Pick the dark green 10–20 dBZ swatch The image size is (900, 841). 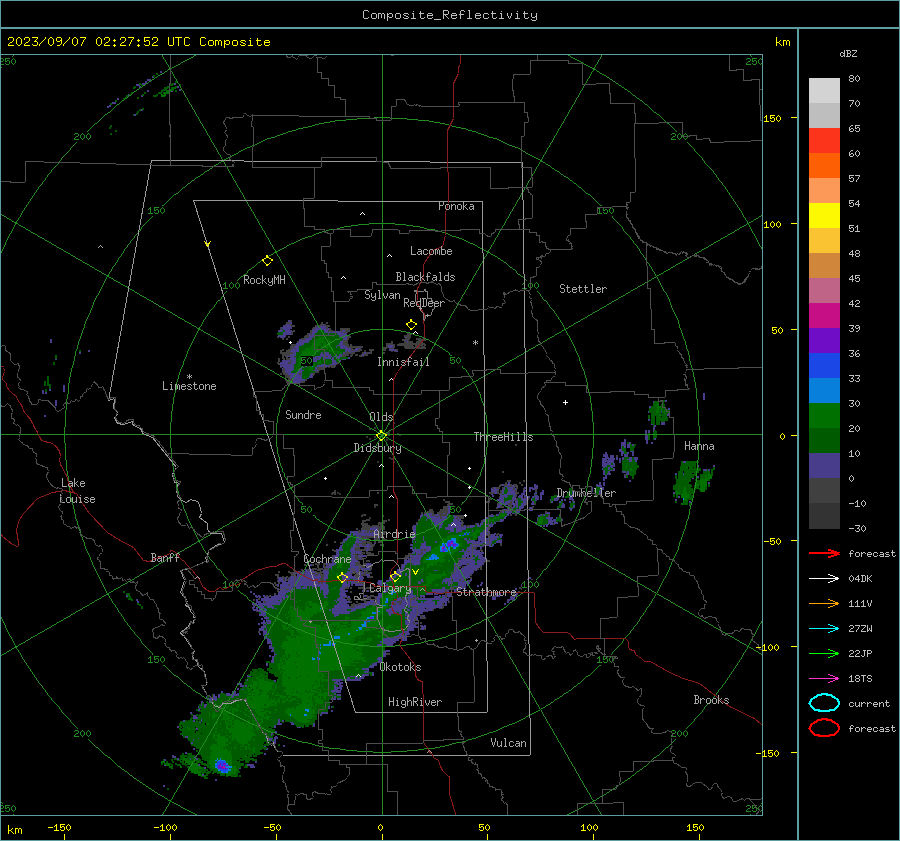click(824, 440)
